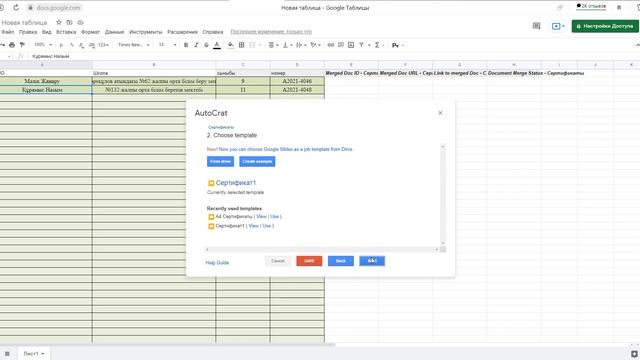Use the A4 Сертификаты recent template
The height and width of the screenshot is (360, 640).
[275, 216]
